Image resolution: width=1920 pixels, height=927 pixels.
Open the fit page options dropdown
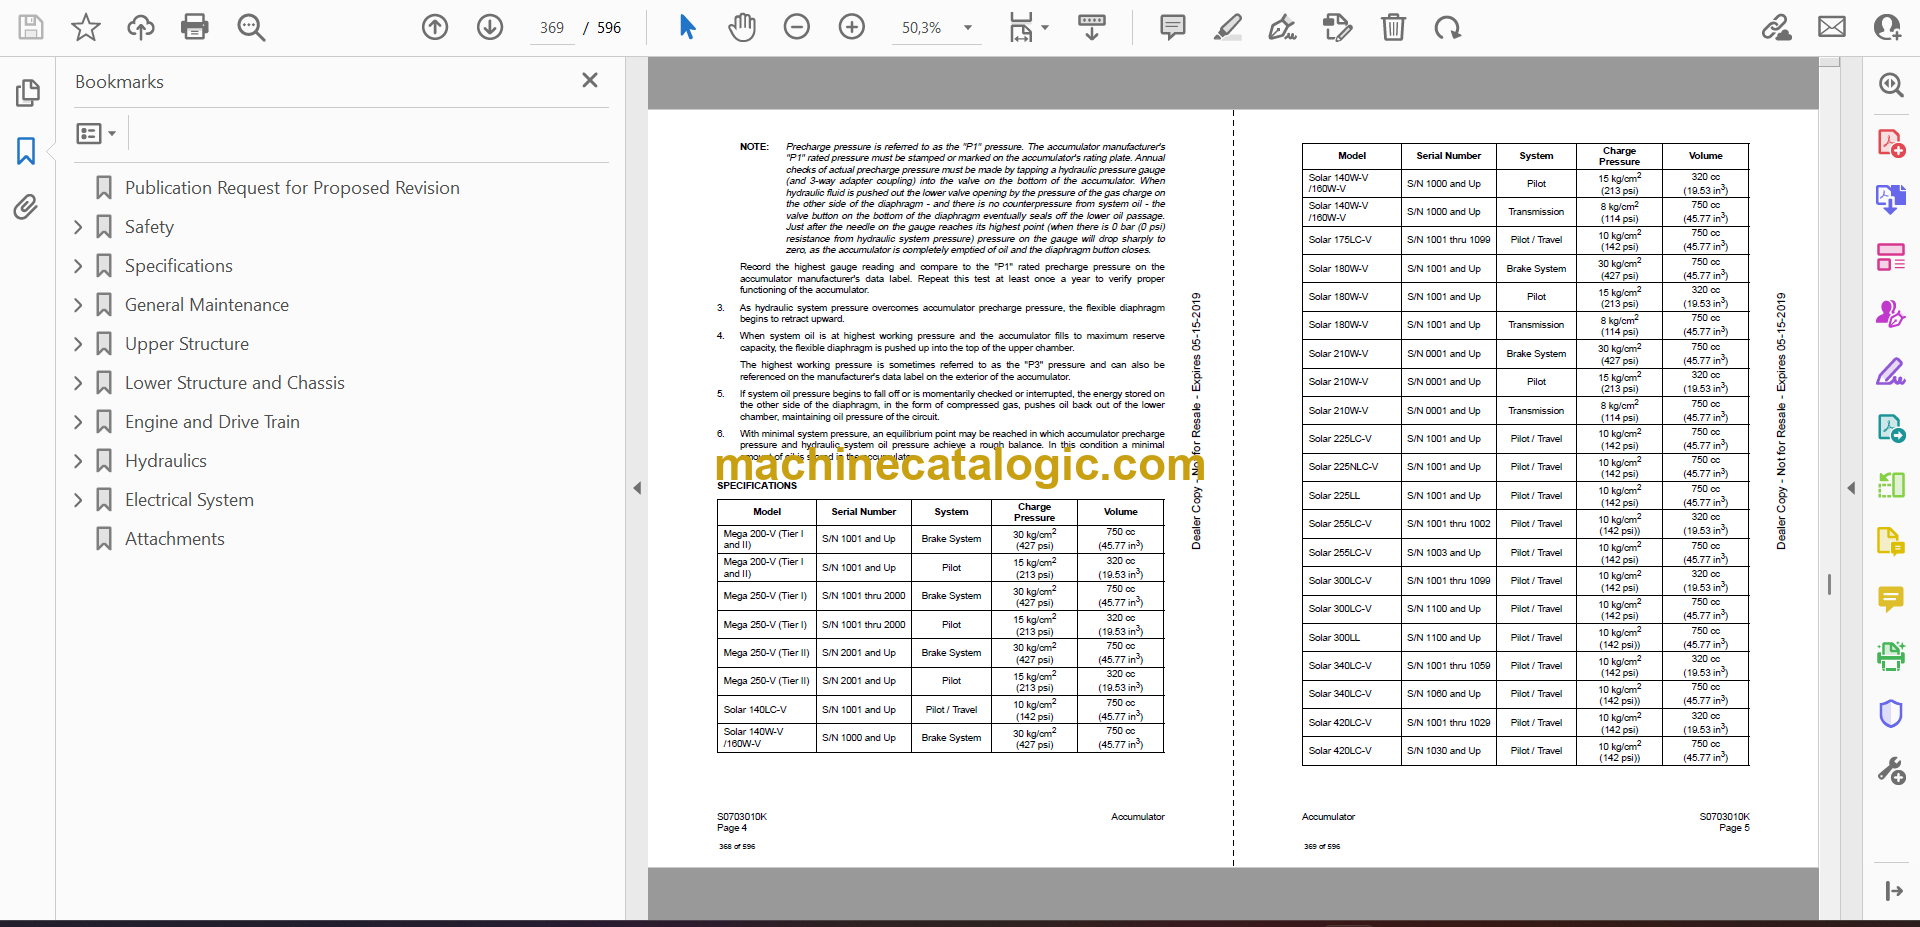(1029, 27)
